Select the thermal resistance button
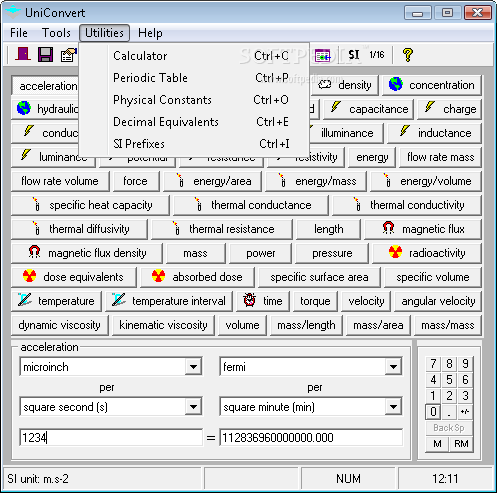Viewport: 497px width, 493px height. 222,229
